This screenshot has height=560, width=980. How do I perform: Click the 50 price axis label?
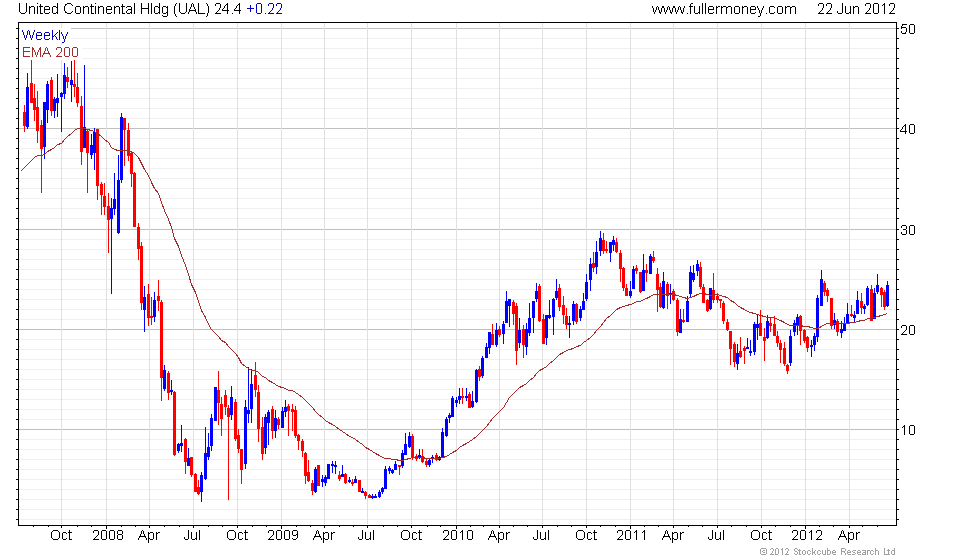coord(908,29)
